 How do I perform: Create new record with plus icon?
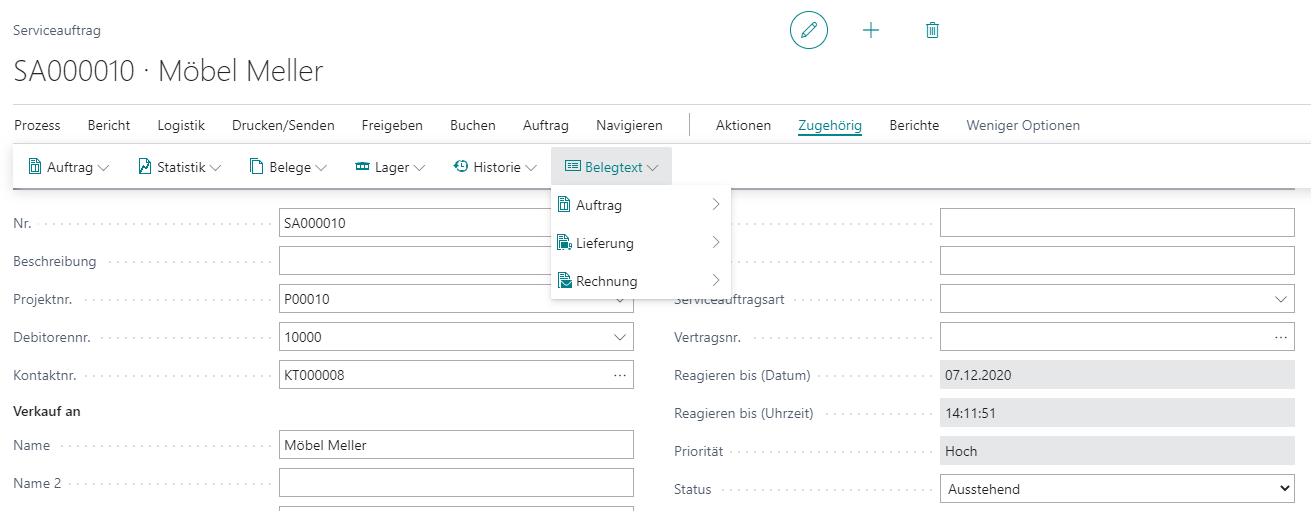tap(871, 30)
